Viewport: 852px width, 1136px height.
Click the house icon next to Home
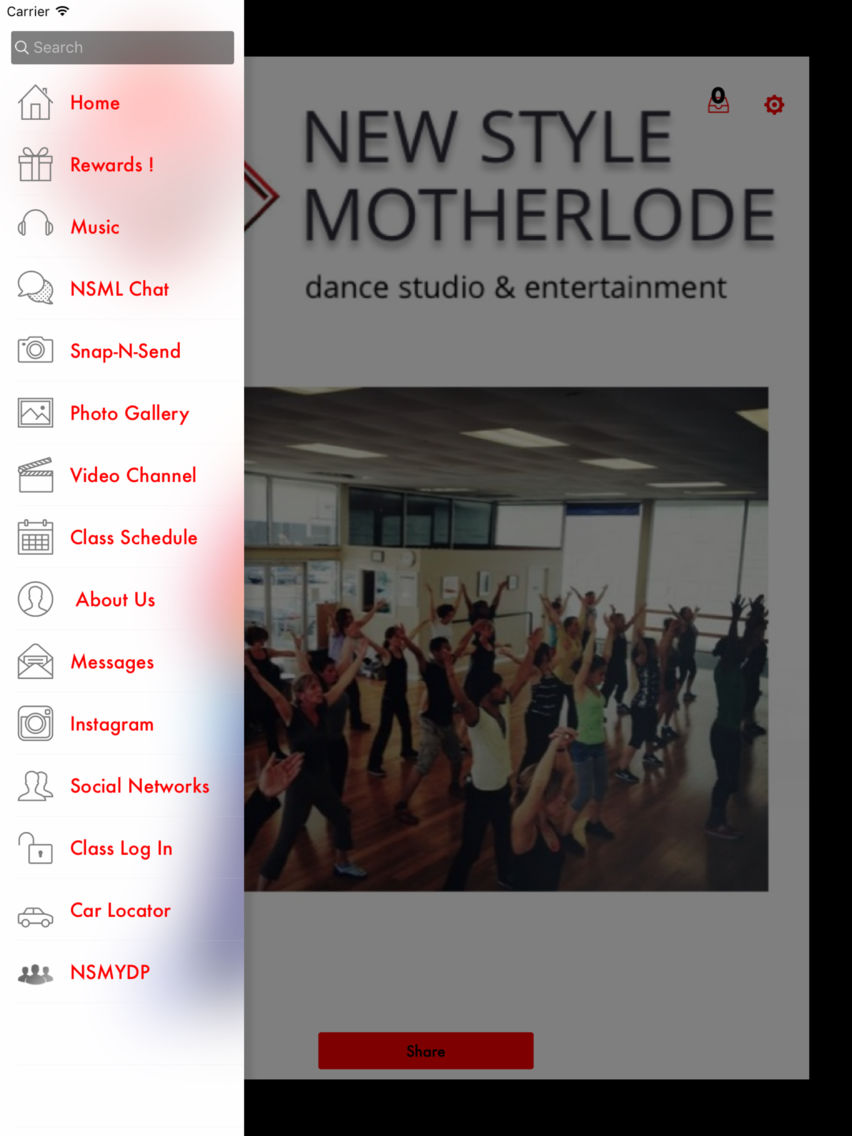[35, 102]
